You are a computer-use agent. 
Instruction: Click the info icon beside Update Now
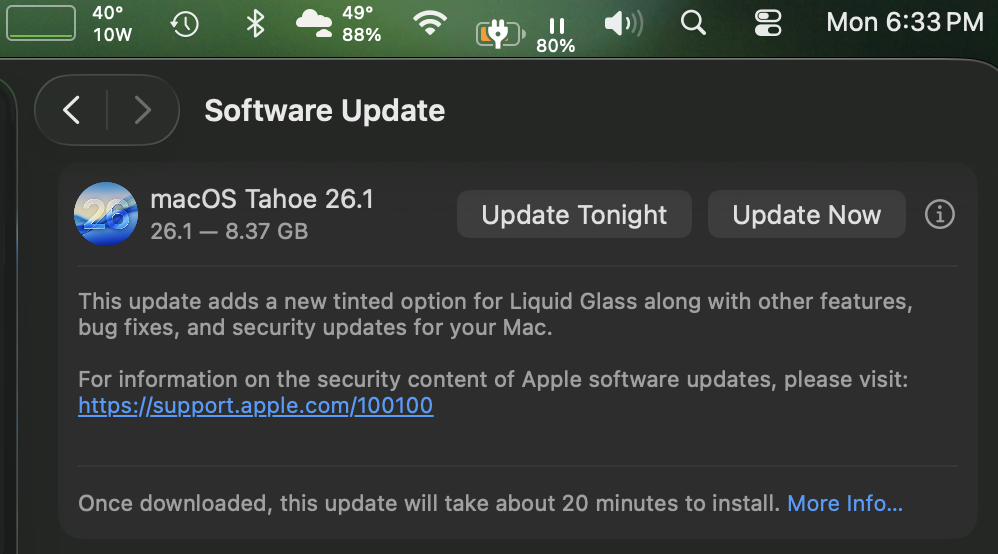tap(939, 214)
